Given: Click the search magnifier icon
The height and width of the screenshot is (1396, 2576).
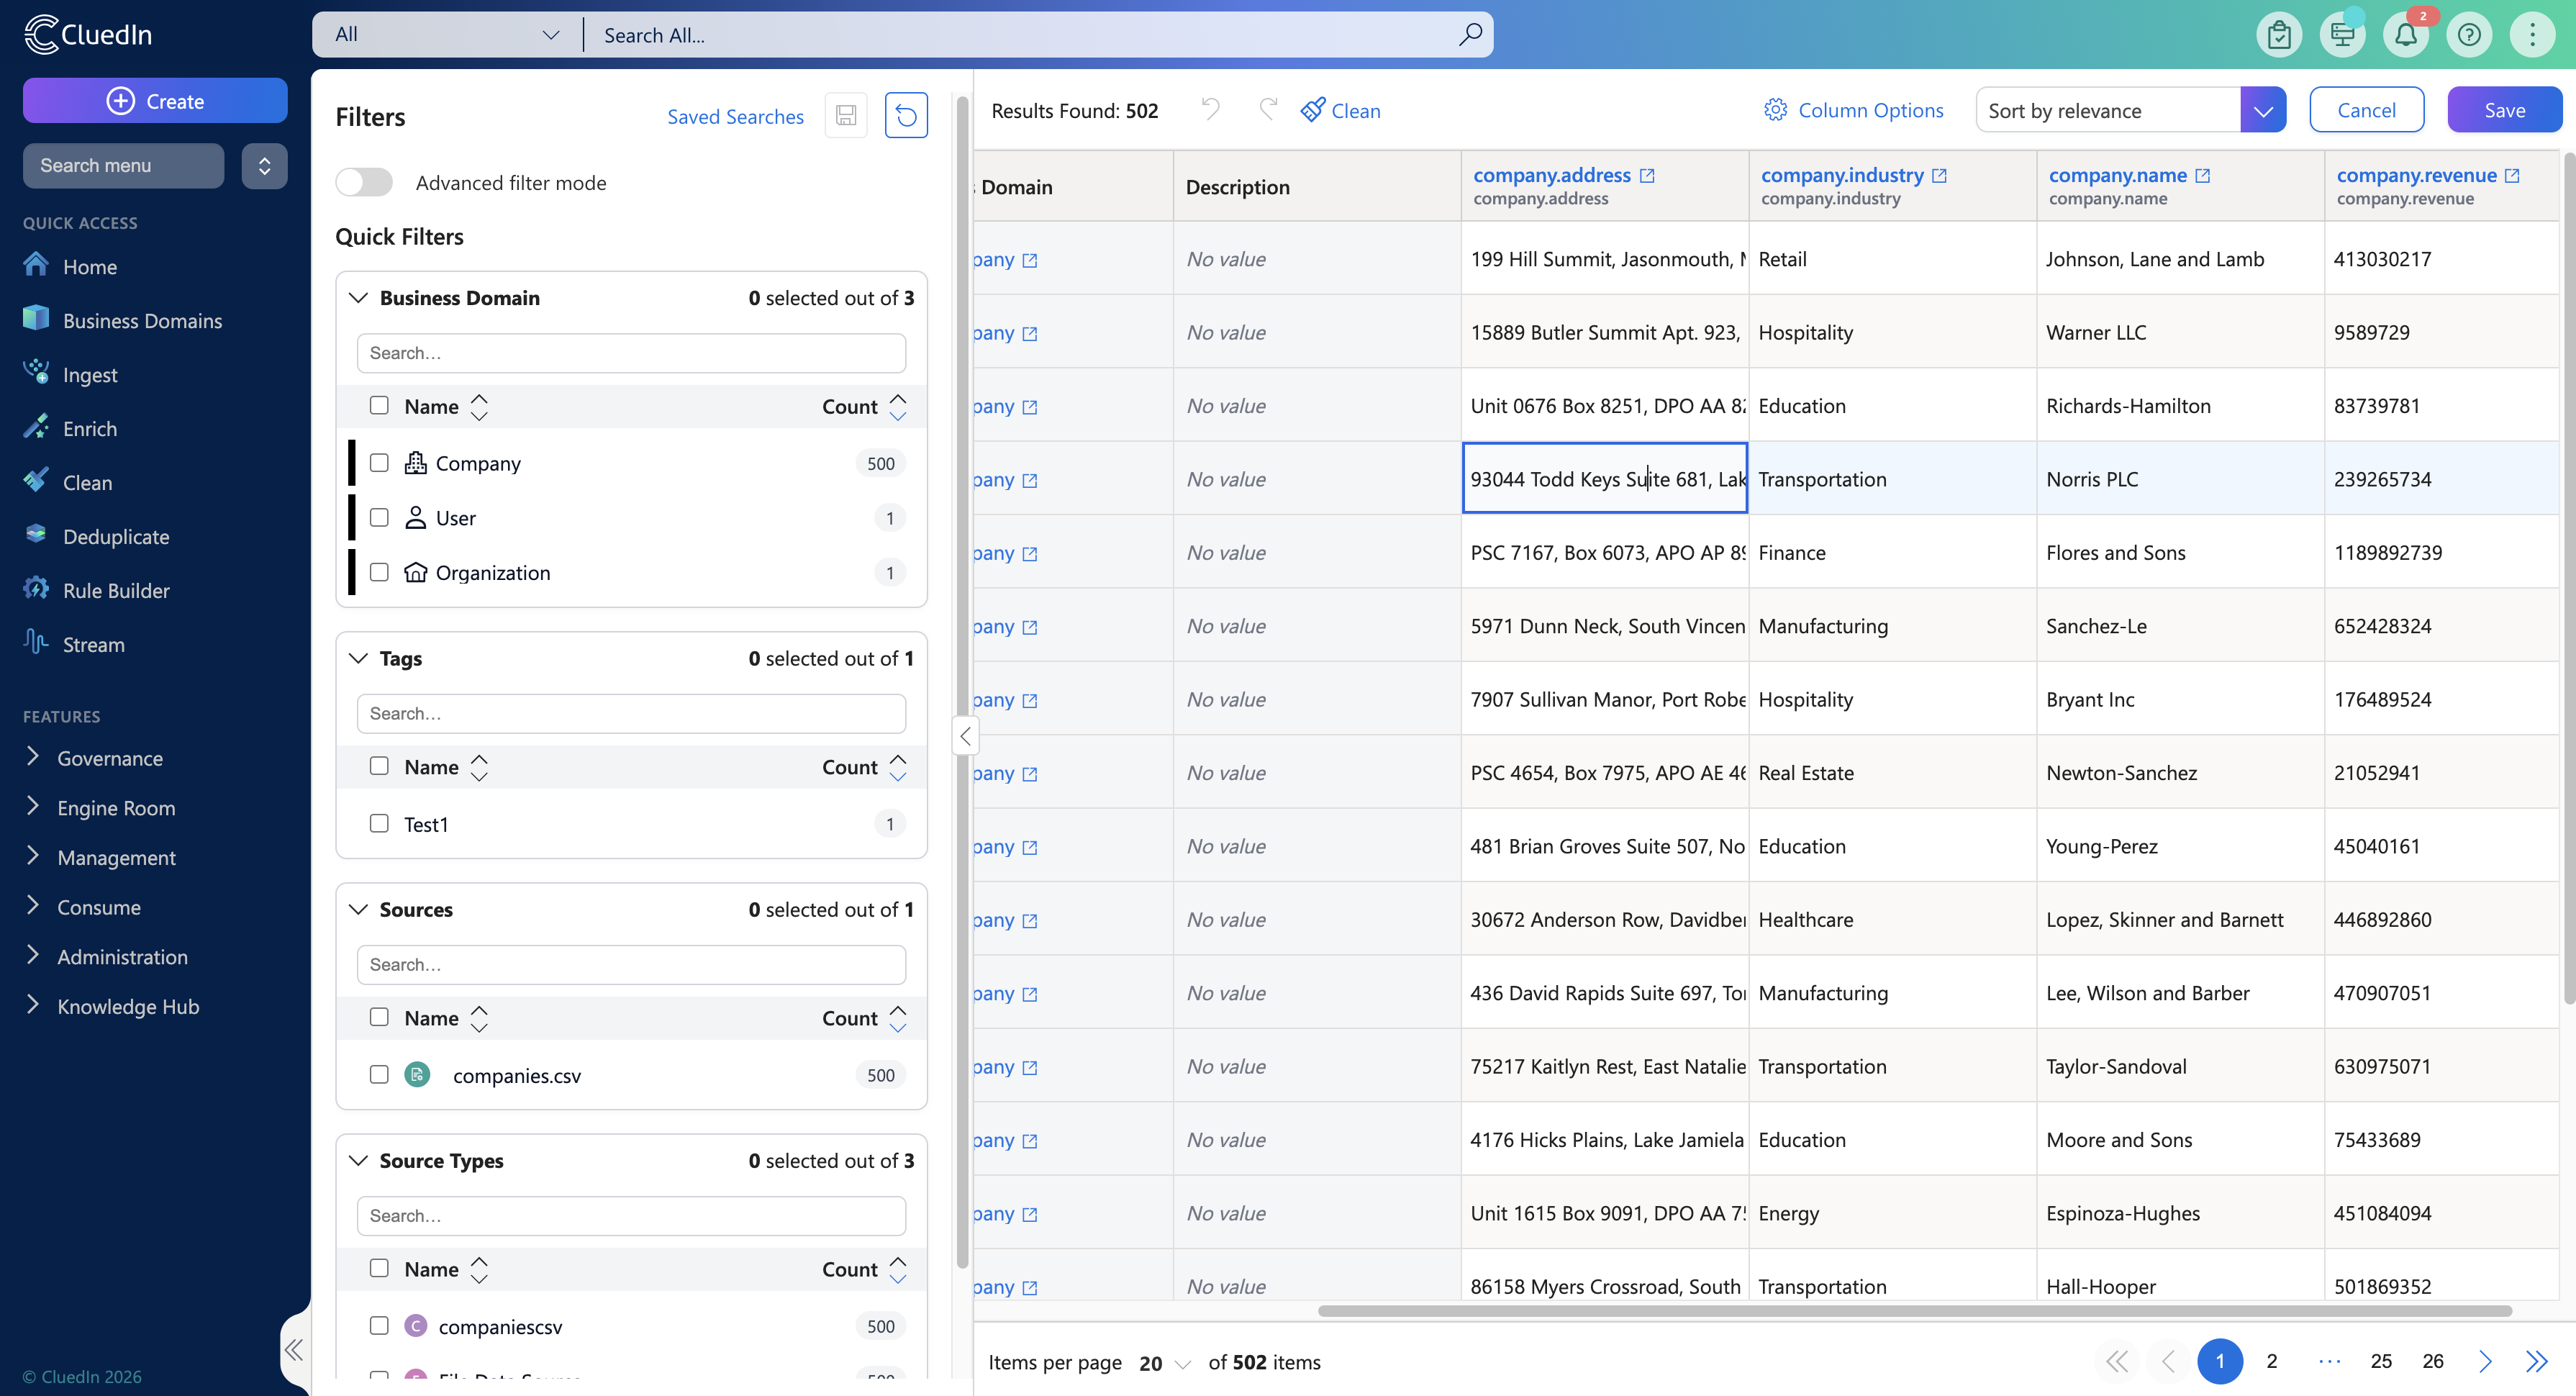Looking at the screenshot, I should pyautogui.click(x=1470, y=35).
